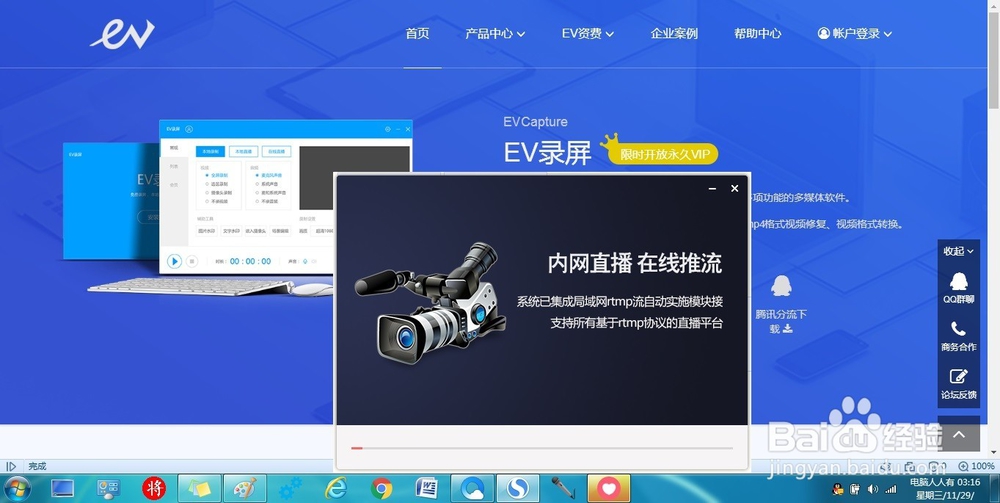Click the back-to-top arrow button
The image size is (1000, 503).
[x=959, y=434]
